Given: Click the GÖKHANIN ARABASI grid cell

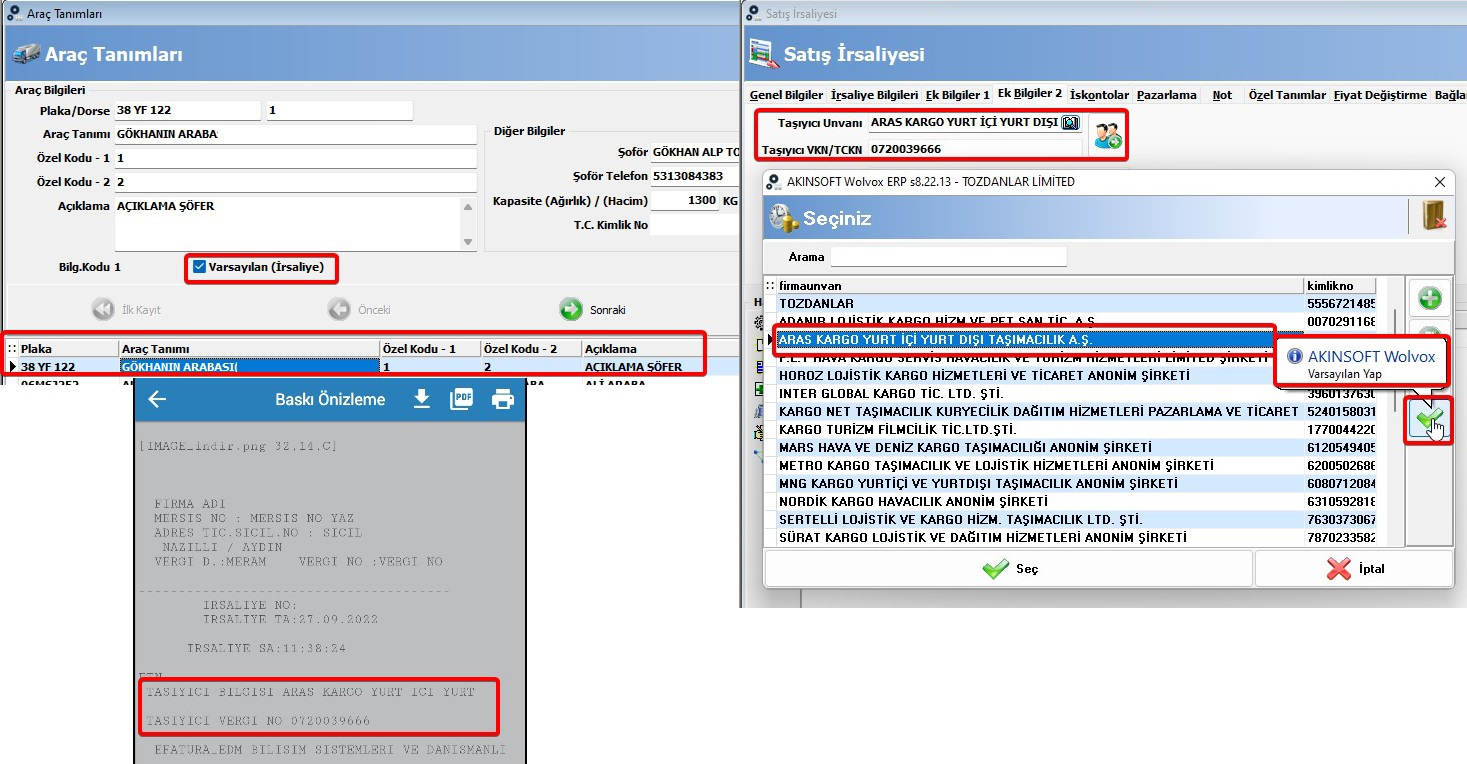Looking at the screenshot, I should click(x=249, y=367).
